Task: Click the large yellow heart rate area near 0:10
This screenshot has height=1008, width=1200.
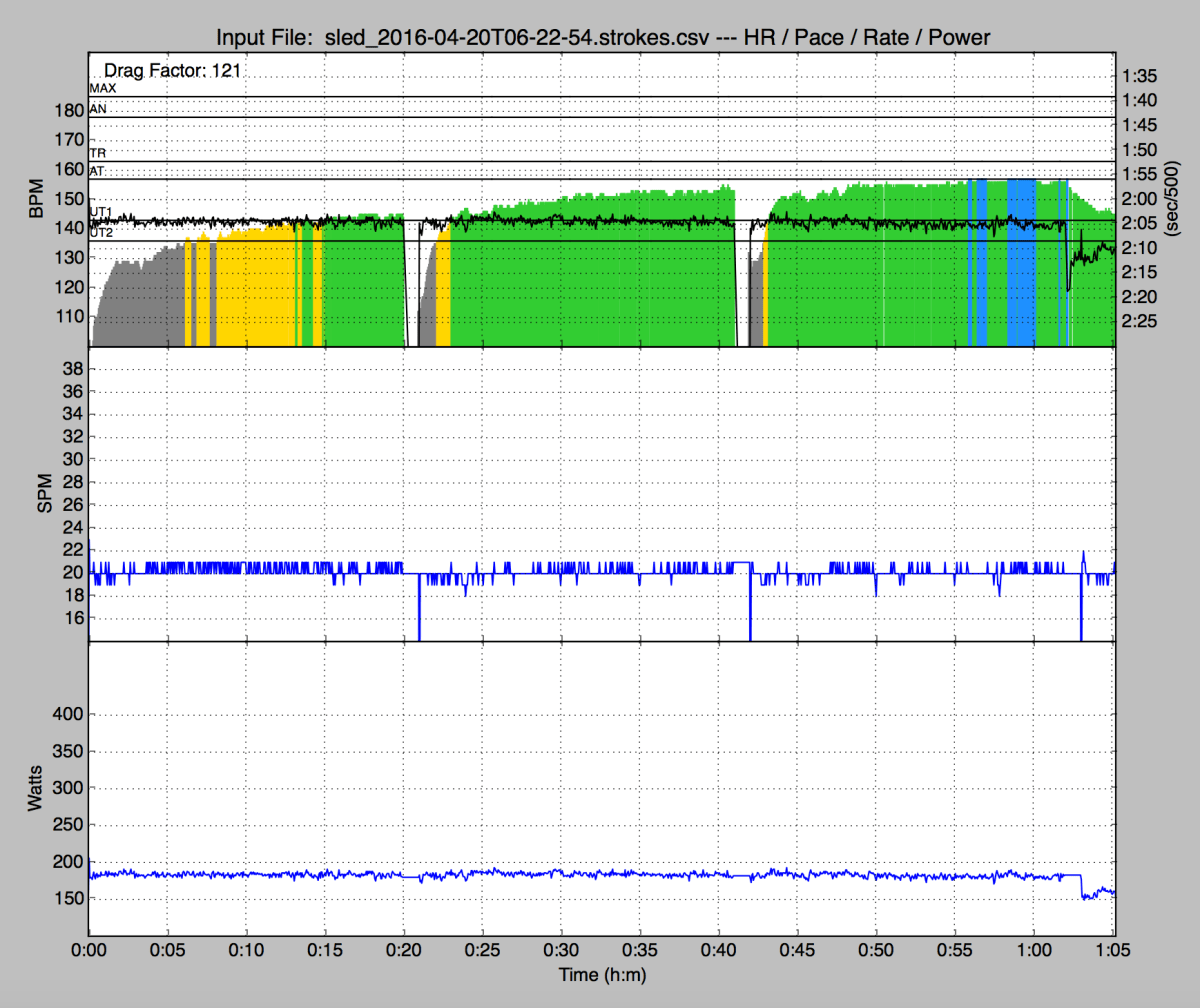Action: [x=250, y=290]
